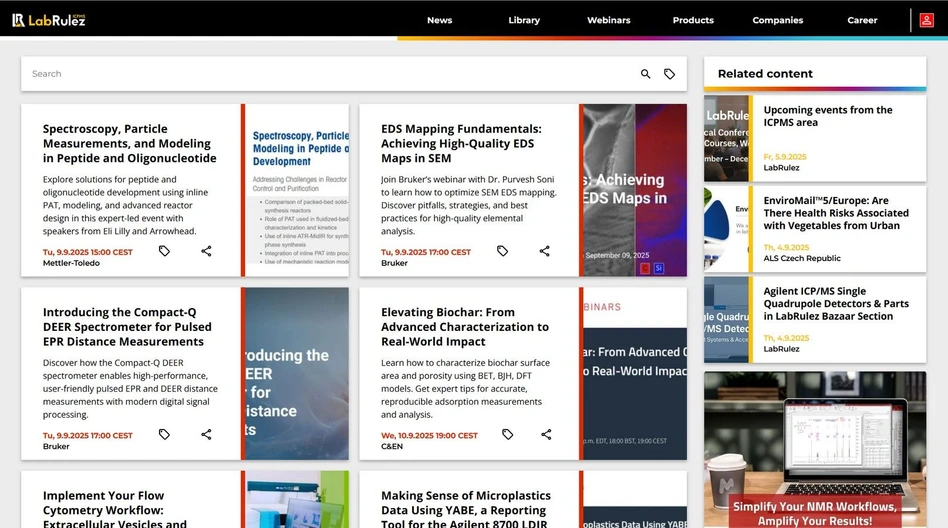The image size is (948, 528).
Task: Click tag icon on Compact-Q DEER Spectrometer card
Action: 164,434
